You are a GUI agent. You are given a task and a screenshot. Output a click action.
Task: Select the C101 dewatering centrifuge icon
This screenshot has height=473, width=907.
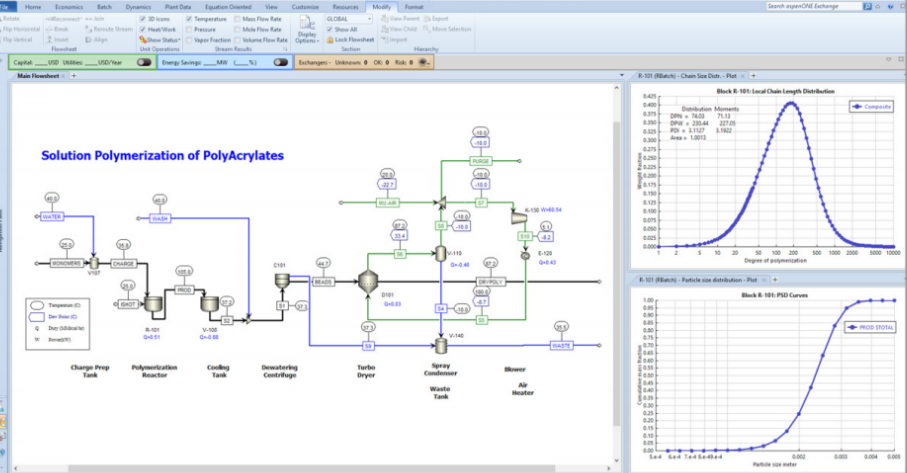[x=282, y=280]
